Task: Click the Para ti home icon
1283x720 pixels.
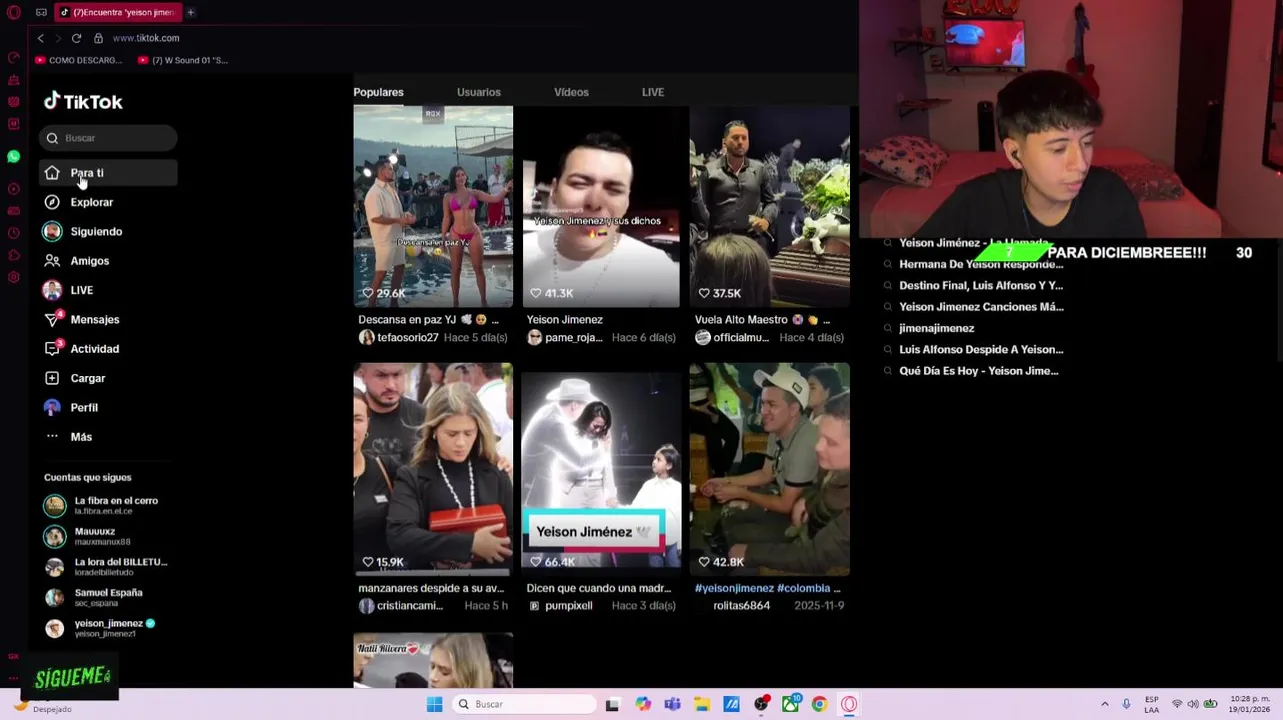Action: [52, 173]
